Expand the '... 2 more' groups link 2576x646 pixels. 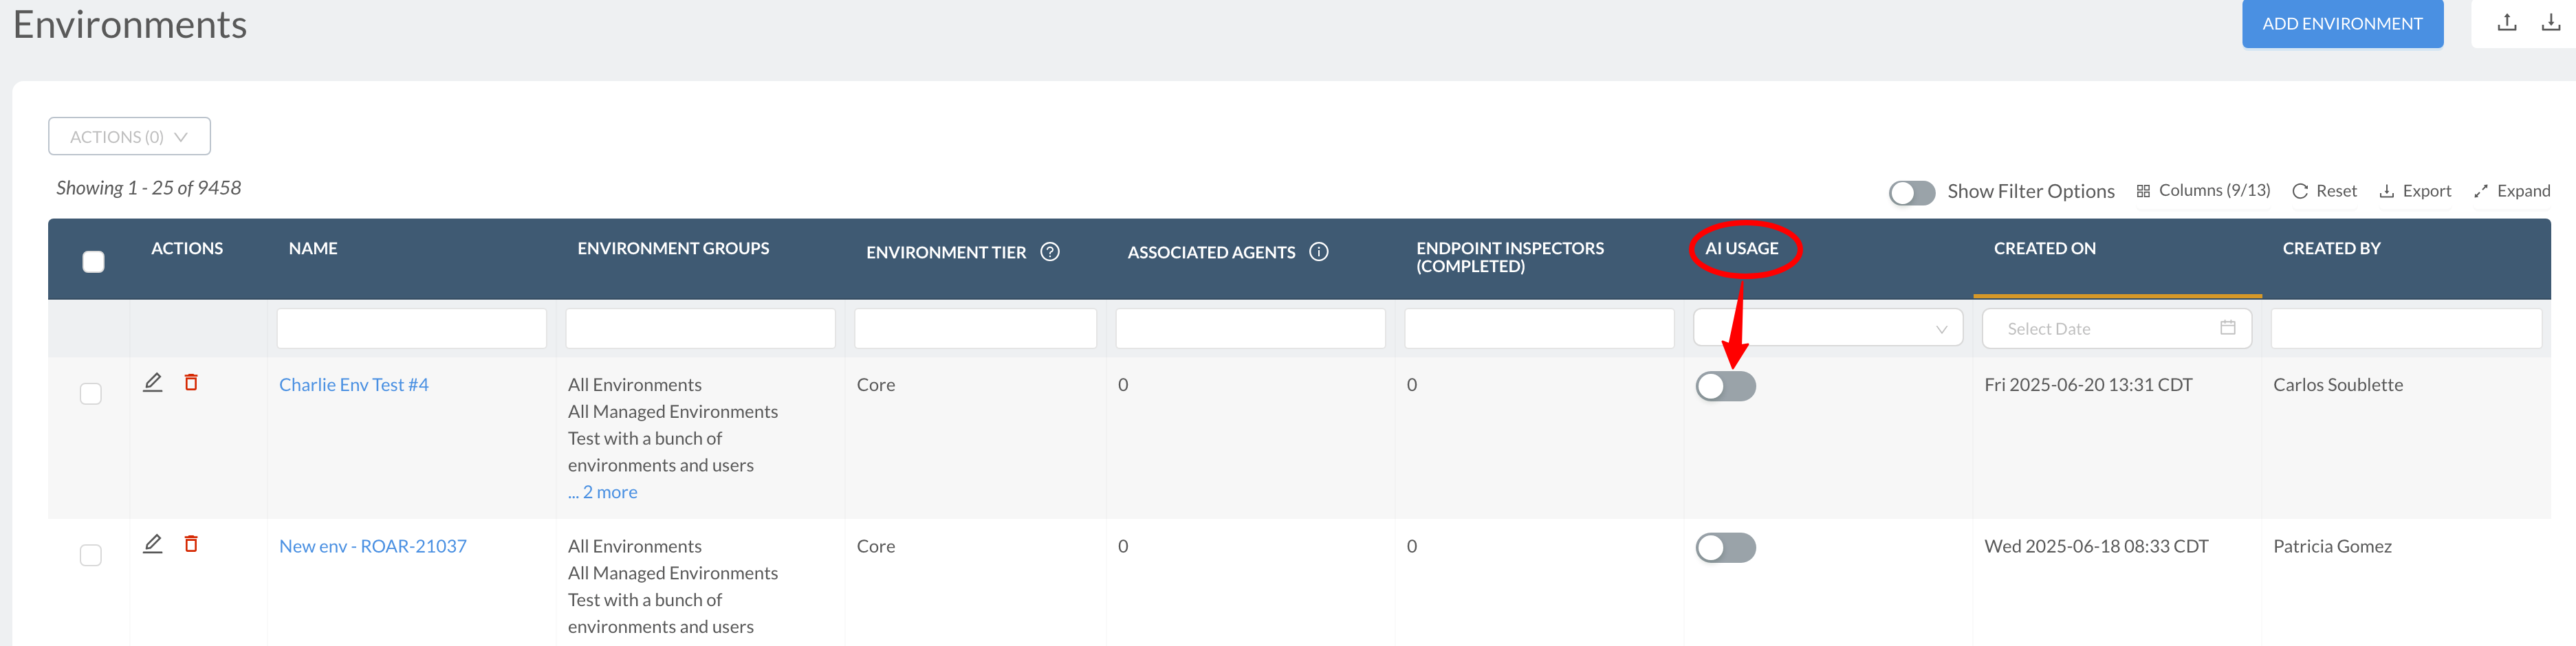pos(602,492)
